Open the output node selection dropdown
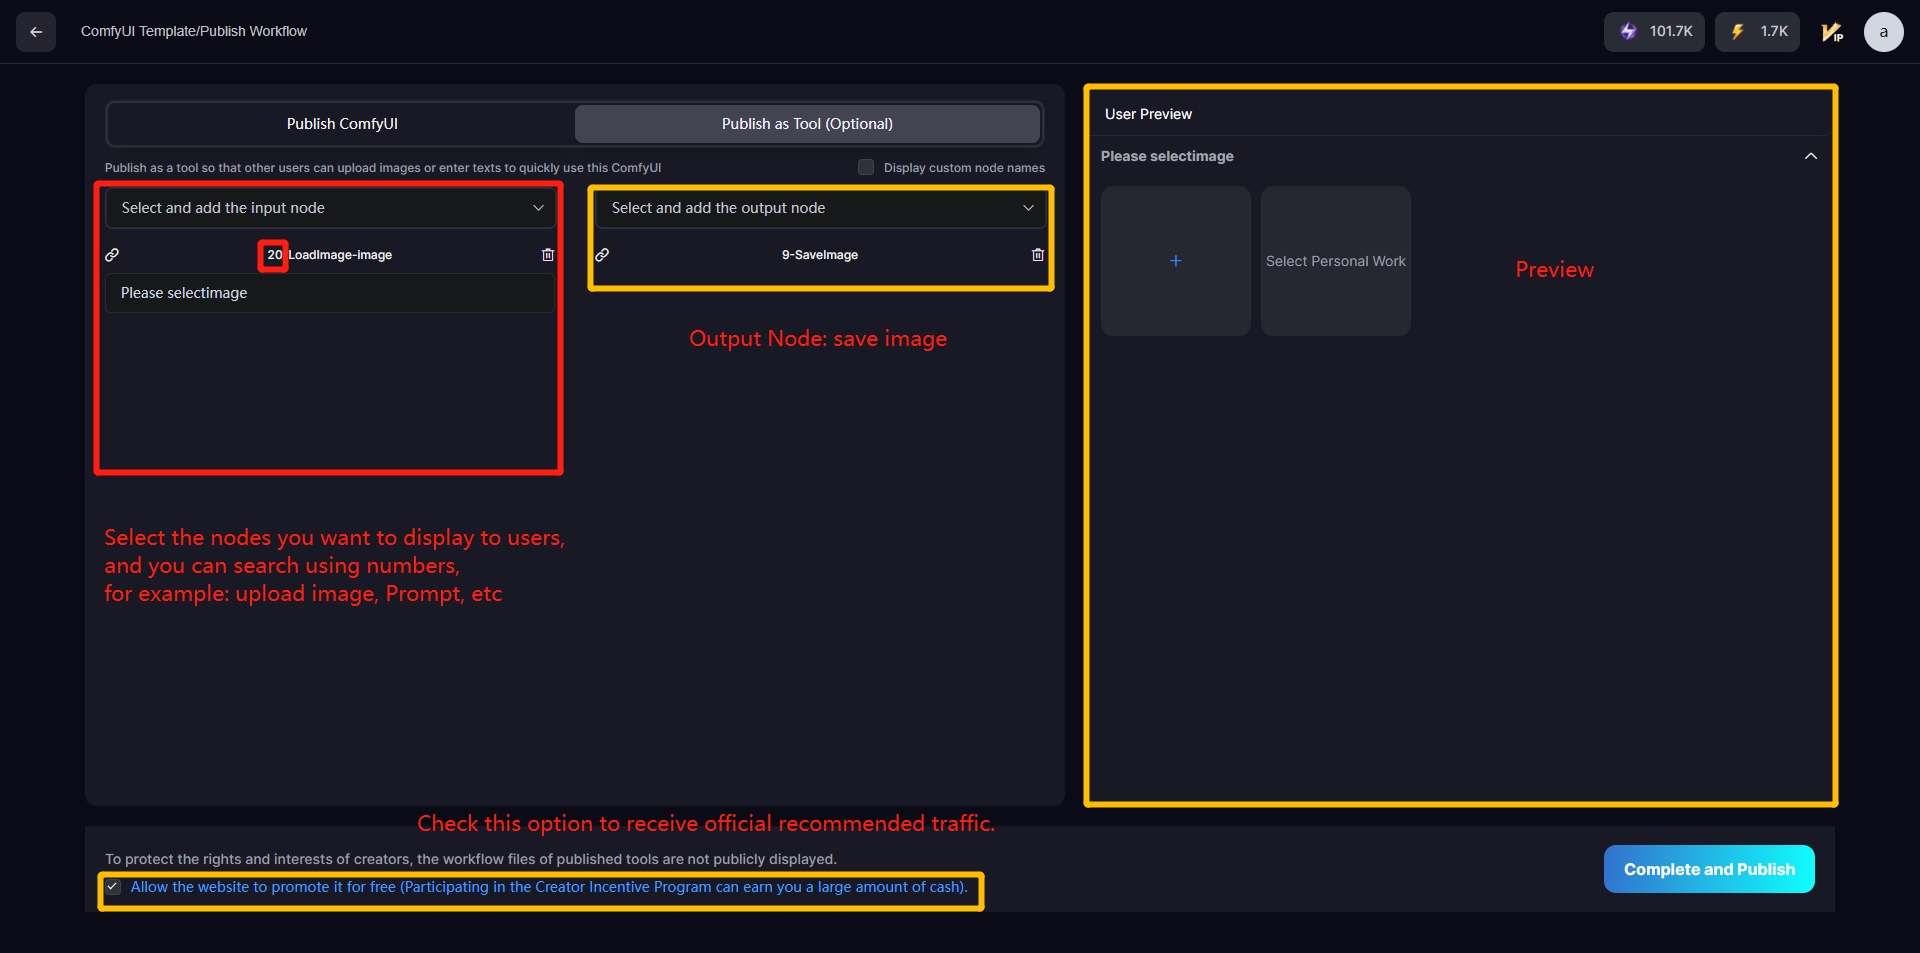The image size is (1920, 953). tap(820, 208)
